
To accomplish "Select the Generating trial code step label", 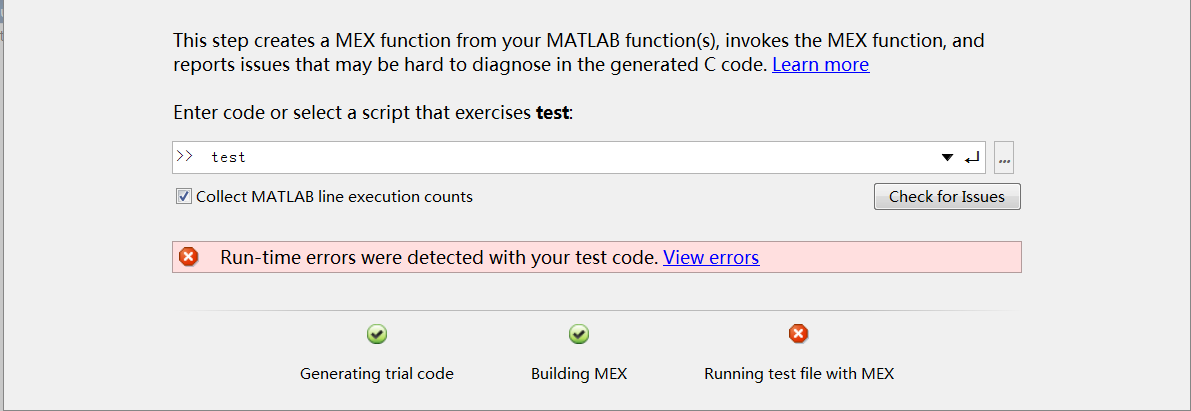I will (377, 374).
